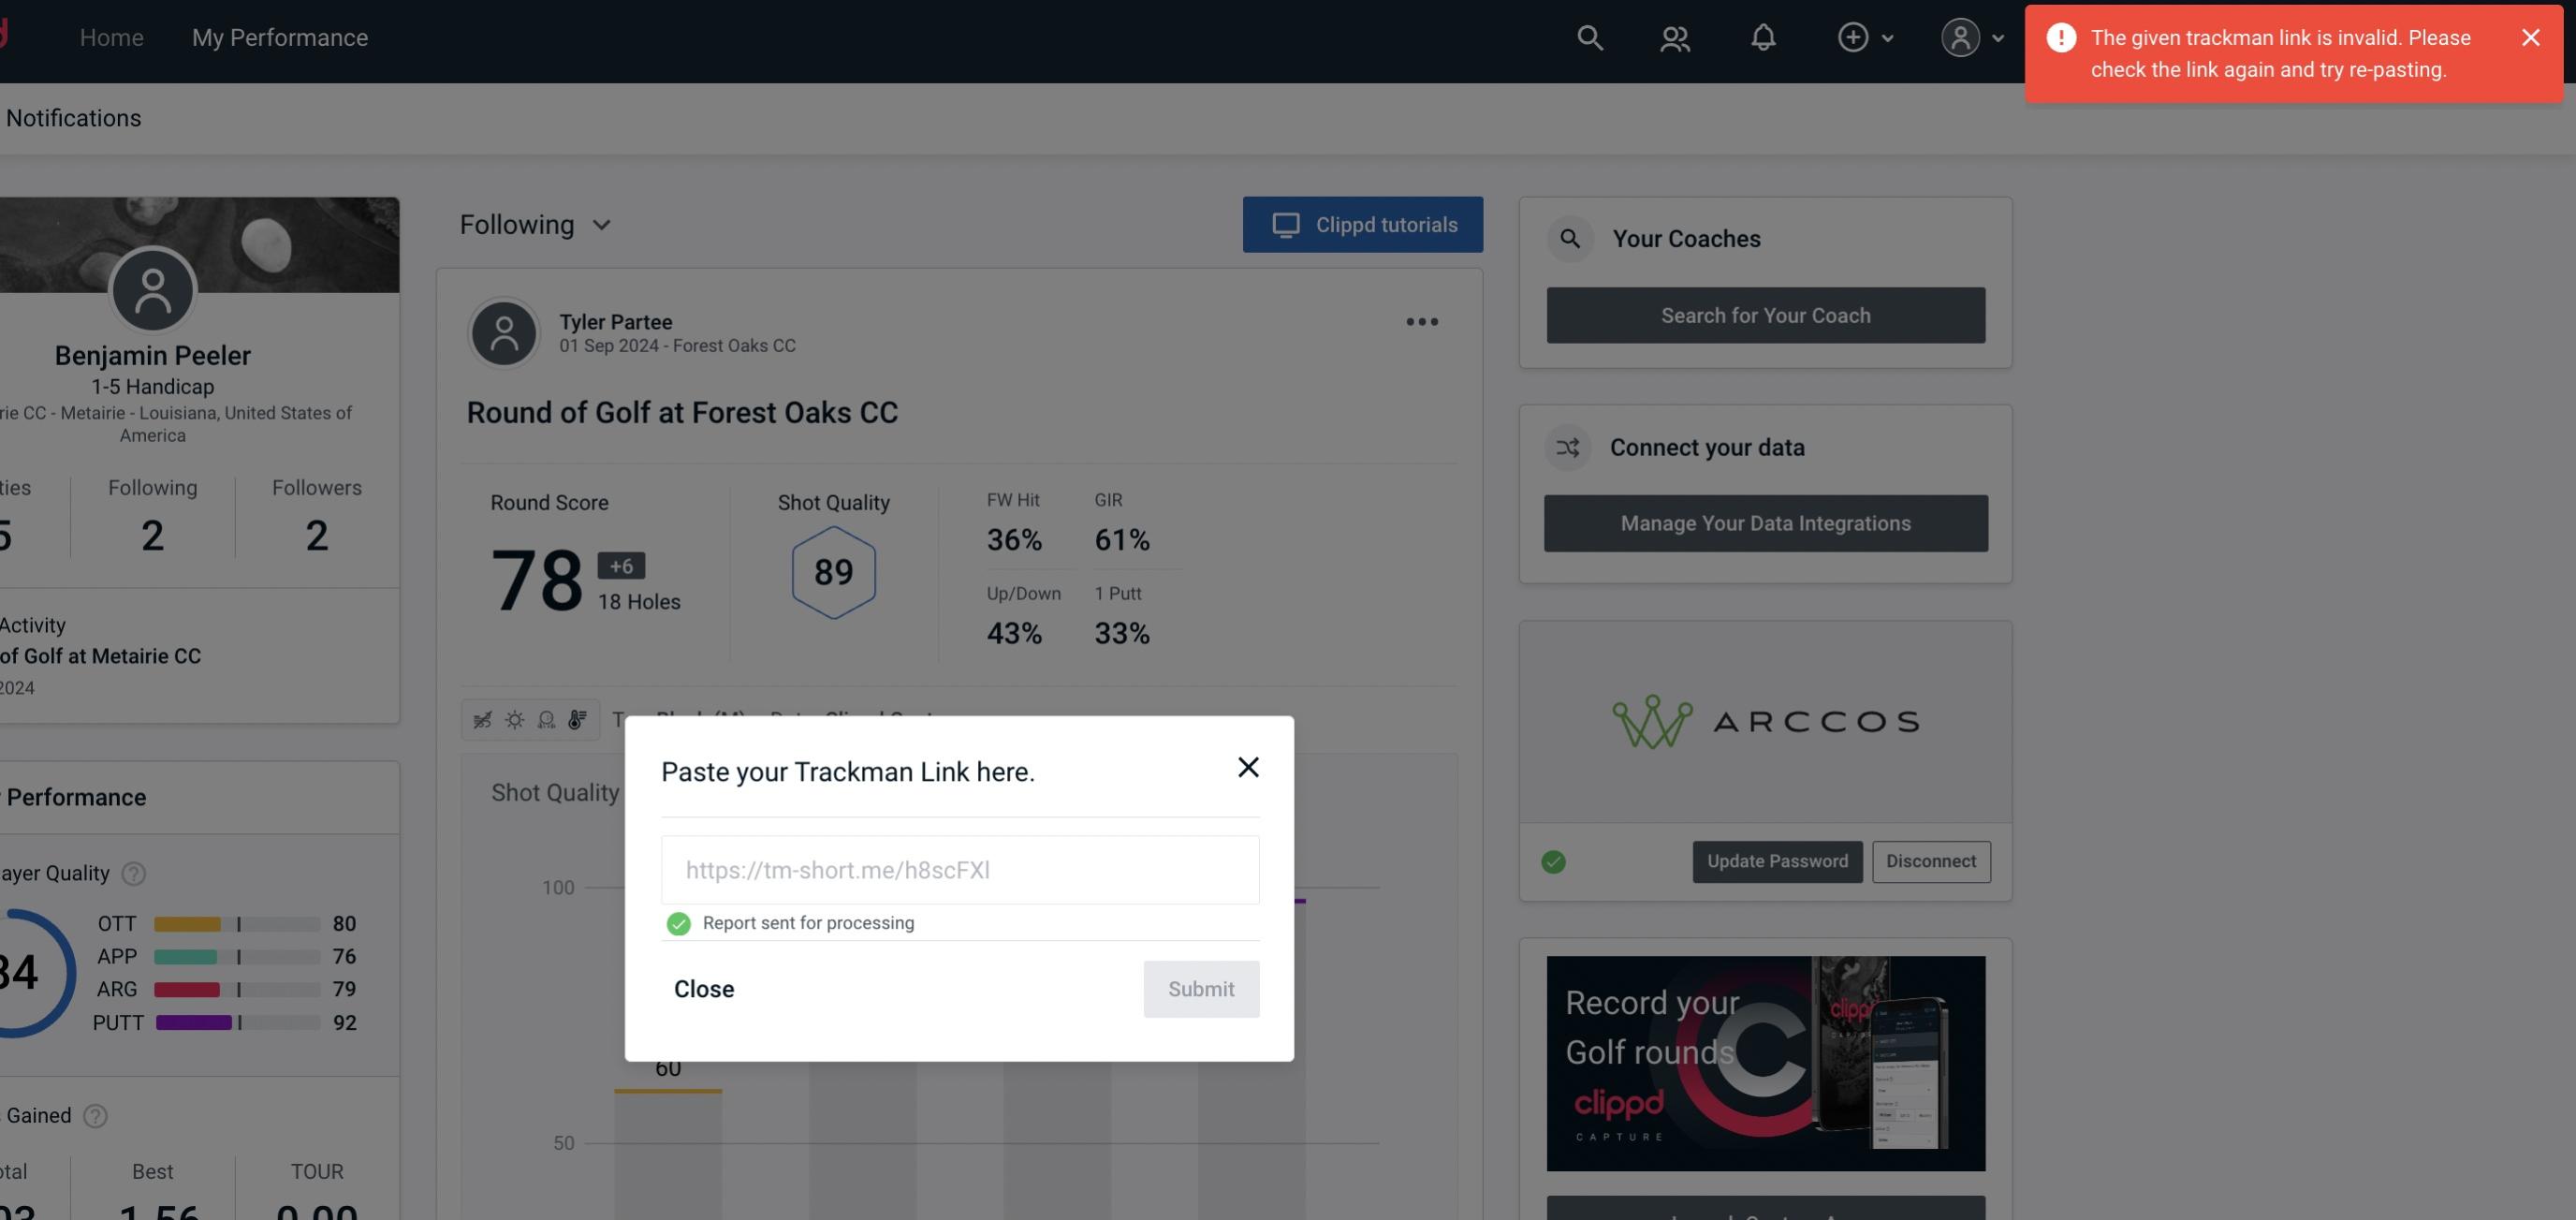Image resolution: width=2576 pixels, height=1220 pixels.
Task: Click the Clippd tutorials button
Action: [1364, 224]
